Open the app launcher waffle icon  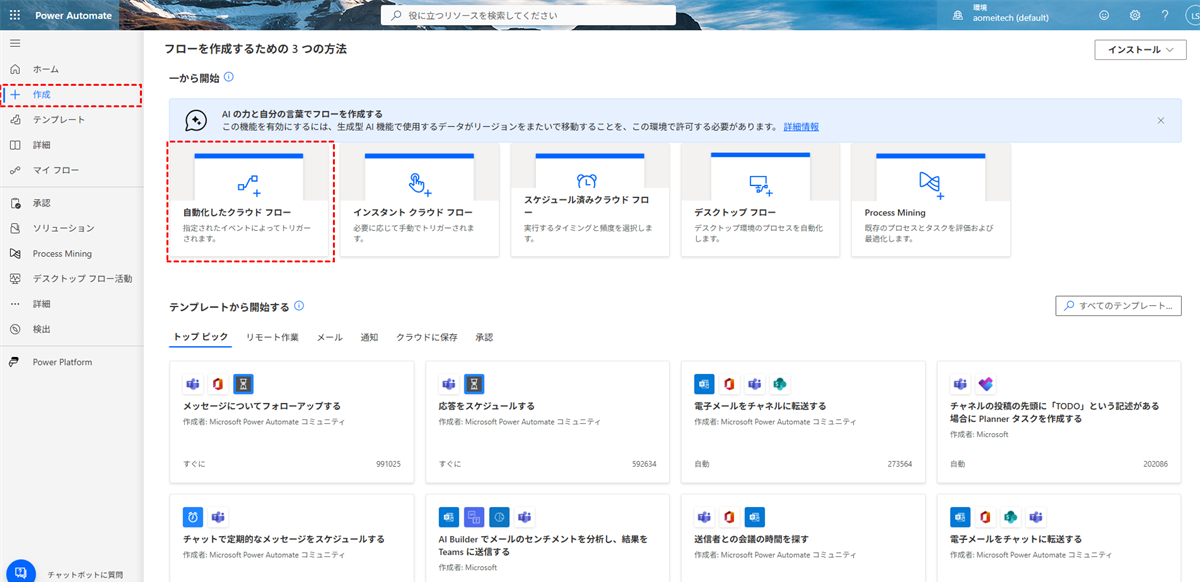pos(14,15)
